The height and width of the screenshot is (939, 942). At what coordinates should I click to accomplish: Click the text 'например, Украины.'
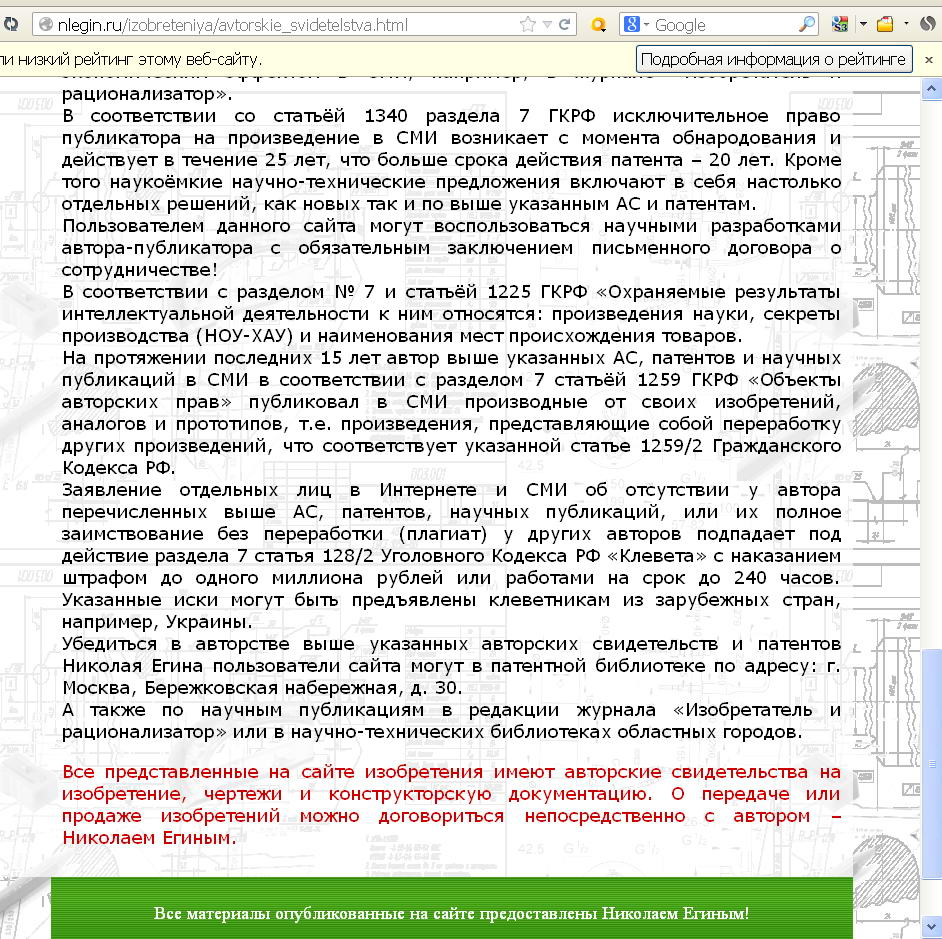pyautogui.click(x=157, y=622)
